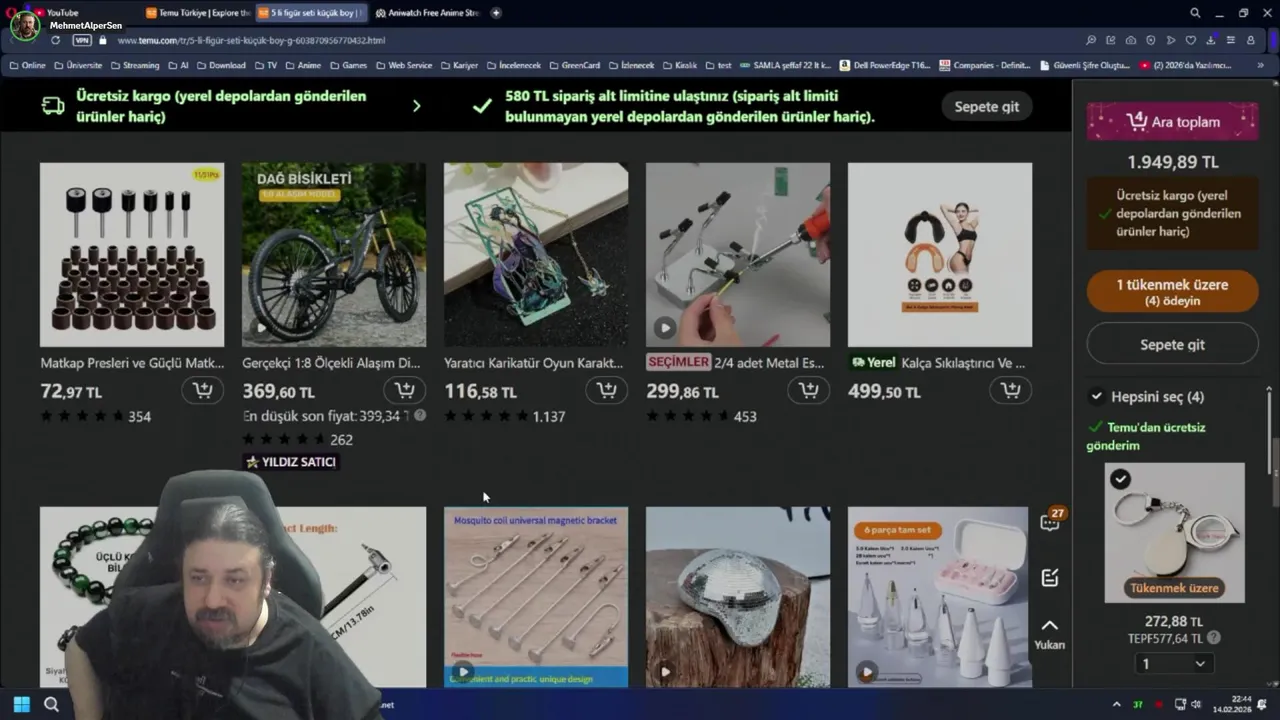Image resolution: width=1280 pixels, height=720 pixels.
Task: Open browser downloads icon in address bar
Action: coord(1211,40)
